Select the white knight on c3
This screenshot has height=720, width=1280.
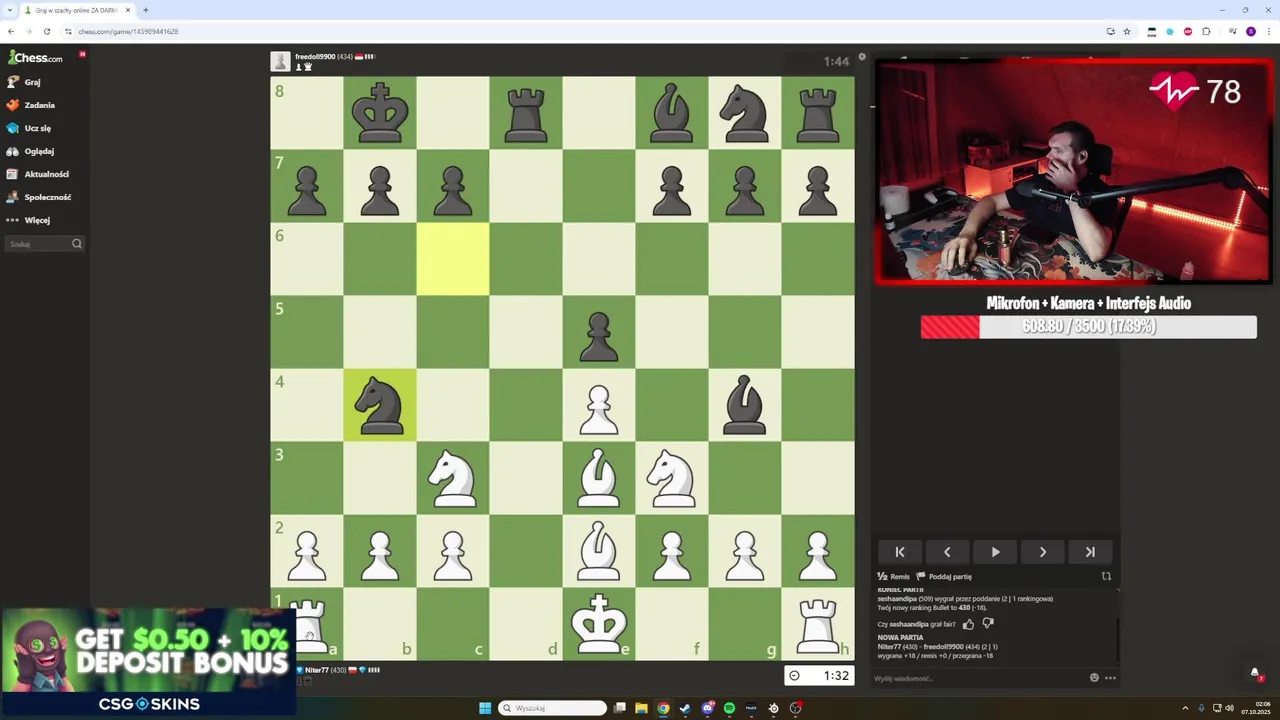pyautogui.click(x=453, y=478)
